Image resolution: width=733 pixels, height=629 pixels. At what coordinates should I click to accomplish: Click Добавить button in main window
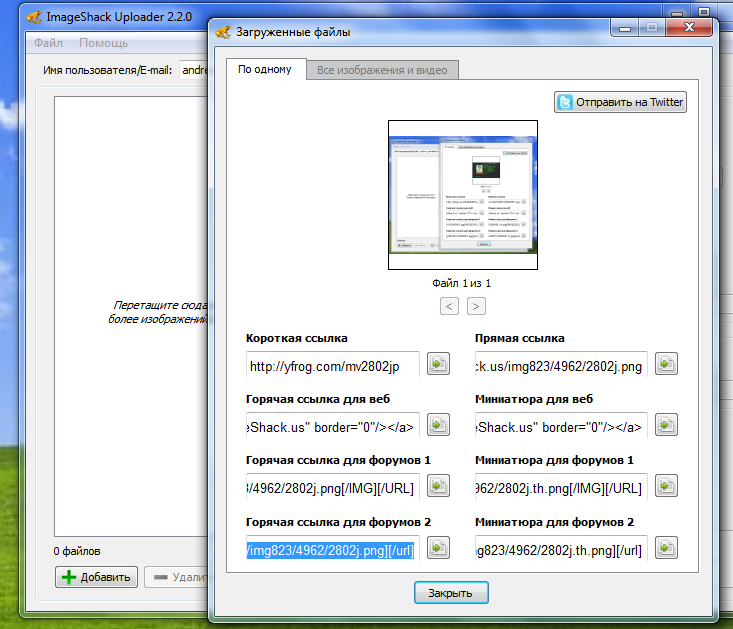[x=96, y=577]
